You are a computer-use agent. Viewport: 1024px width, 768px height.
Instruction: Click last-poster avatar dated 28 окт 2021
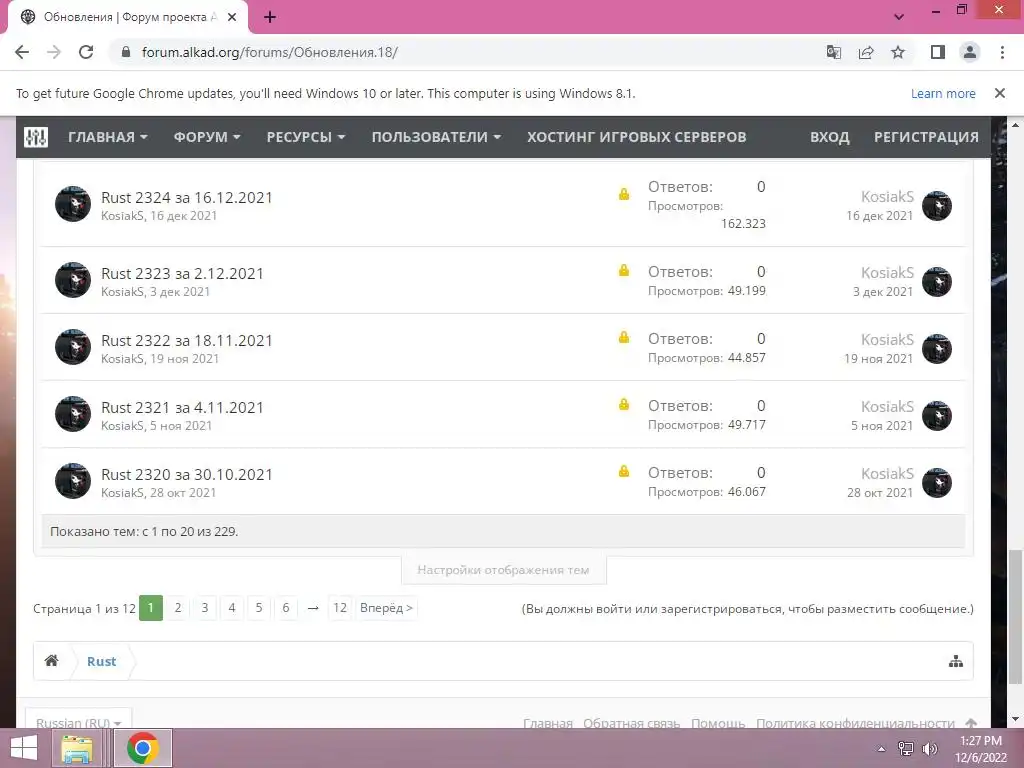coord(936,483)
